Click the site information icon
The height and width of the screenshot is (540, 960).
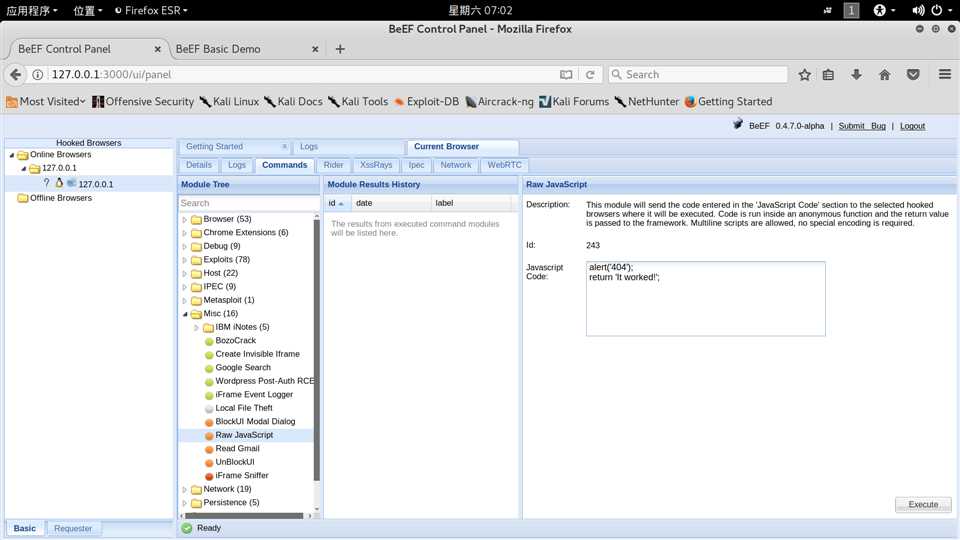pyautogui.click(x=37, y=75)
